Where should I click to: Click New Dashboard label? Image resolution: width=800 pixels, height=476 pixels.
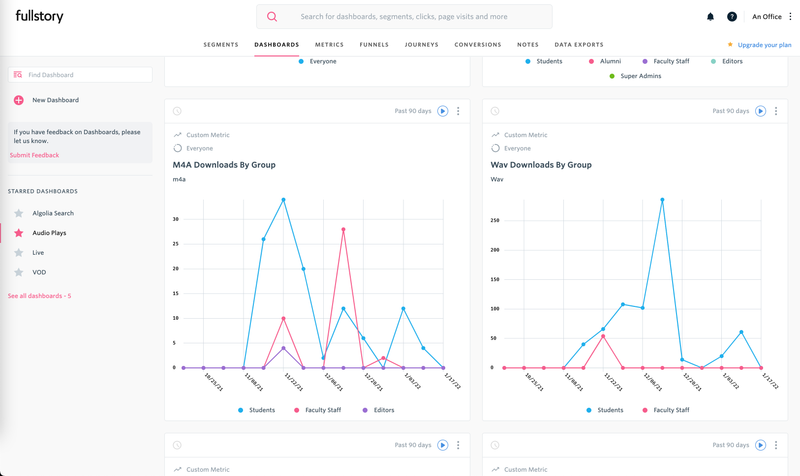pos(56,100)
